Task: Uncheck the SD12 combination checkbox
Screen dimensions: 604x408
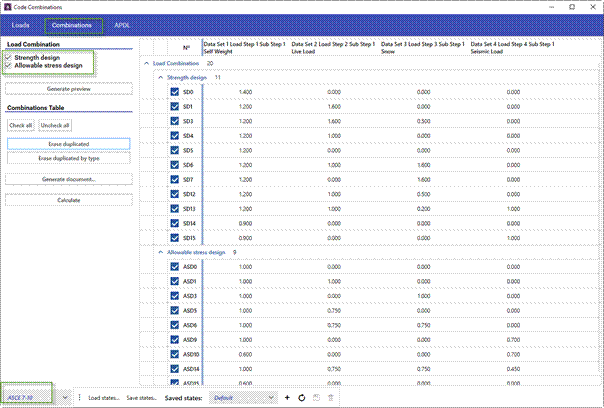Action: click(x=174, y=194)
